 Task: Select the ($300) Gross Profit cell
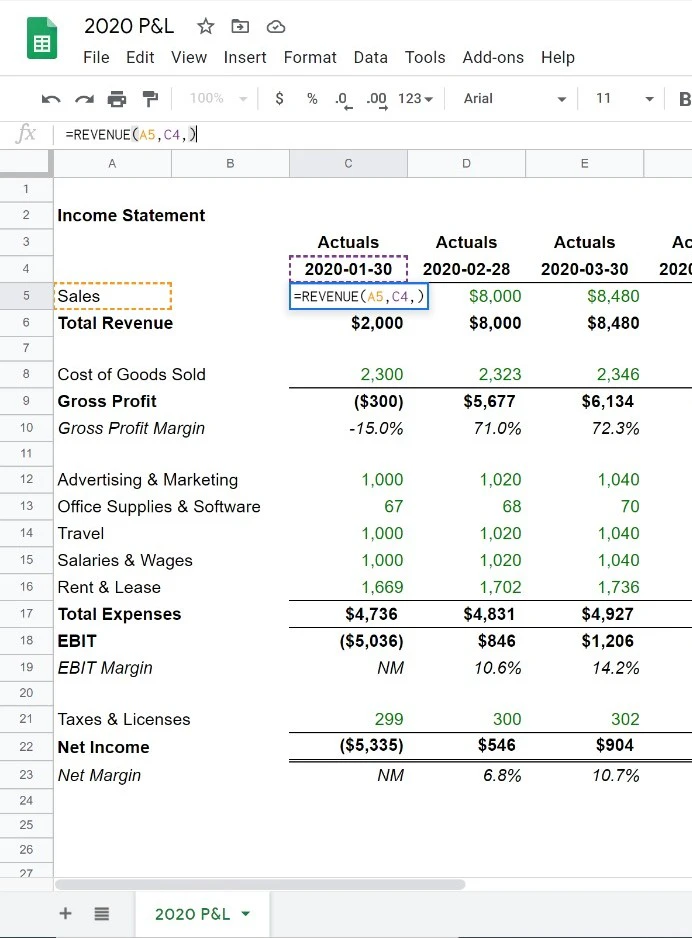tap(348, 401)
